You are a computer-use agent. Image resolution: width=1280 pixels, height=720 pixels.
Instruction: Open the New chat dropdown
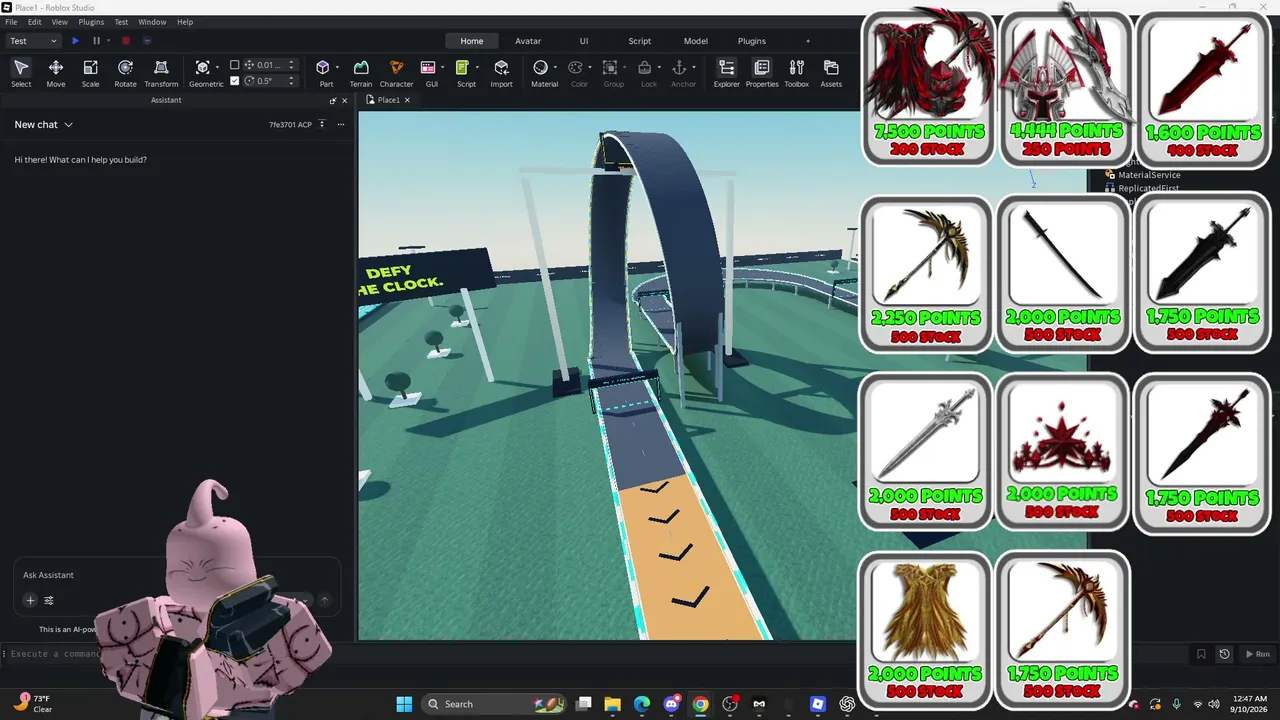(44, 125)
